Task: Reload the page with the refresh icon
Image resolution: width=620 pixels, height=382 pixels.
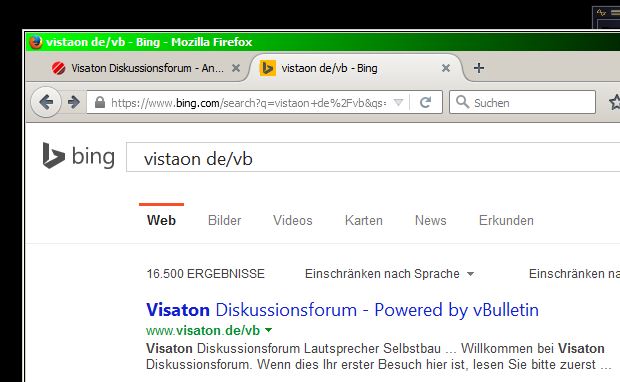Action: coord(425,103)
